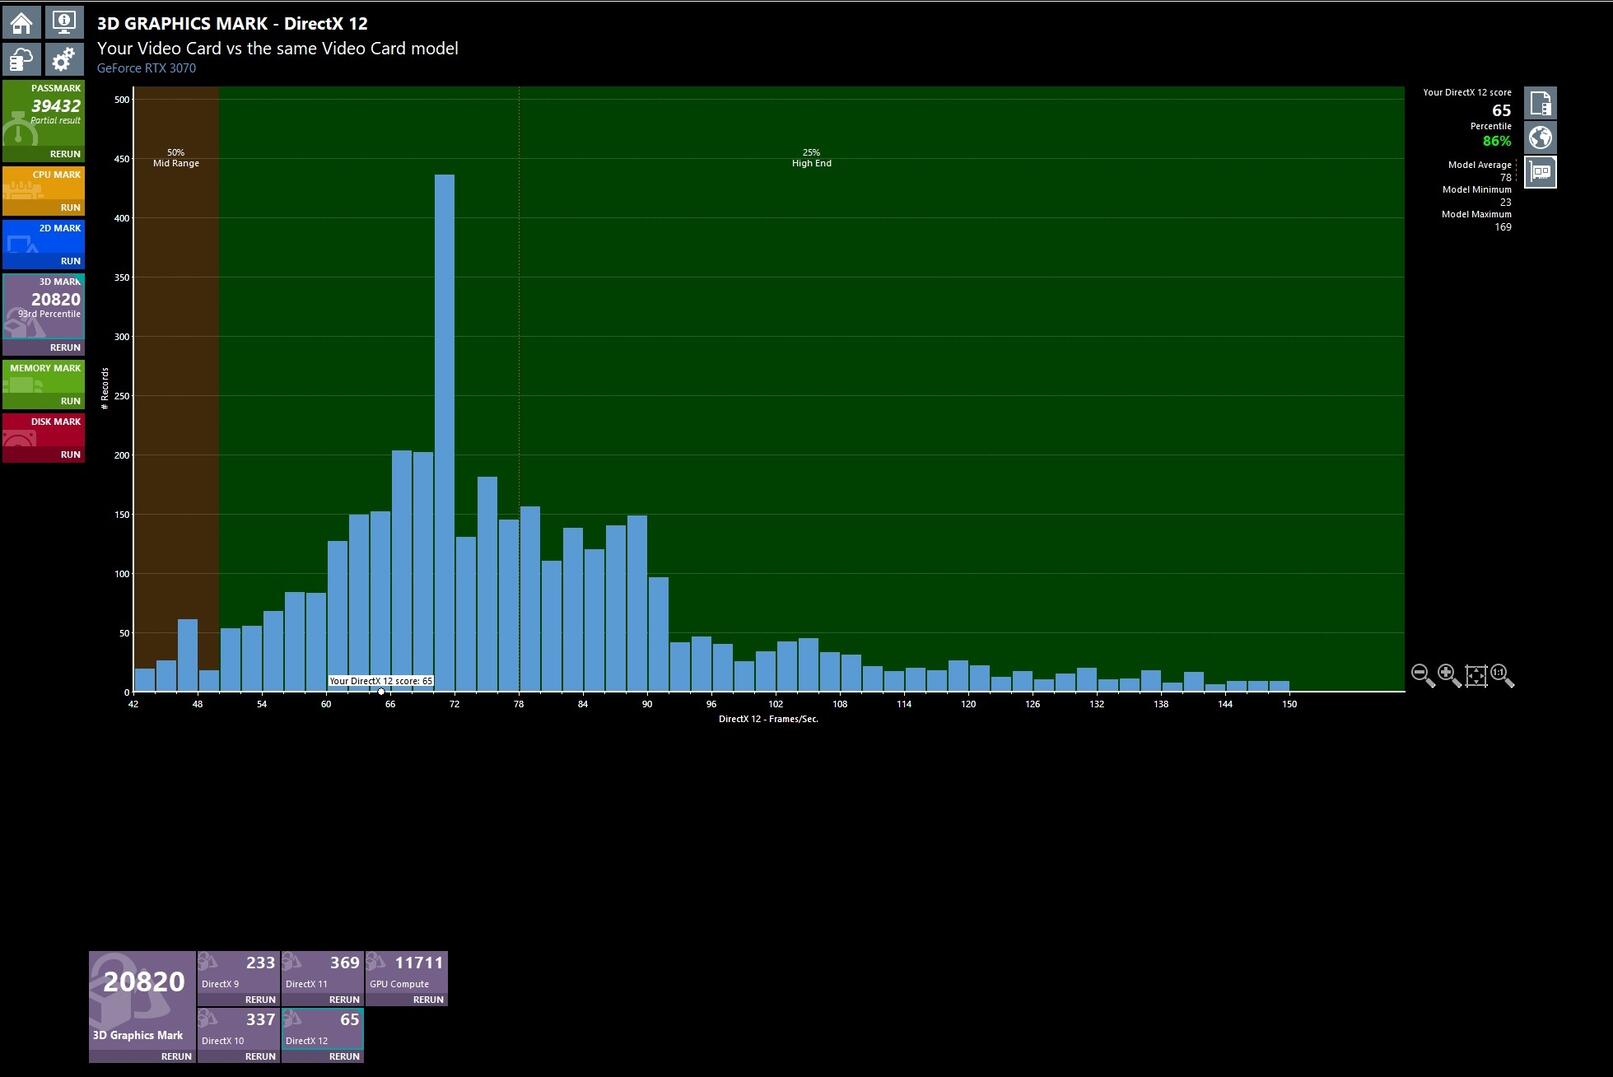
Task: Click 'Your Video Card vs the same Video Card model' subtitle
Action: [x=277, y=48]
